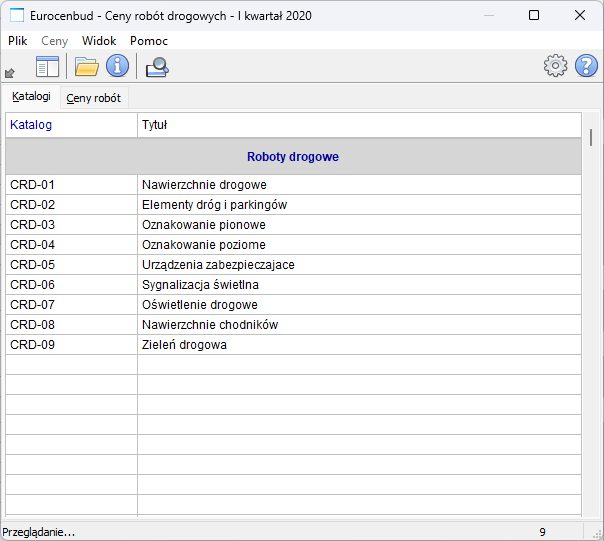Select the Katalogi tab
604x541 pixels.
(x=31, y=98)
